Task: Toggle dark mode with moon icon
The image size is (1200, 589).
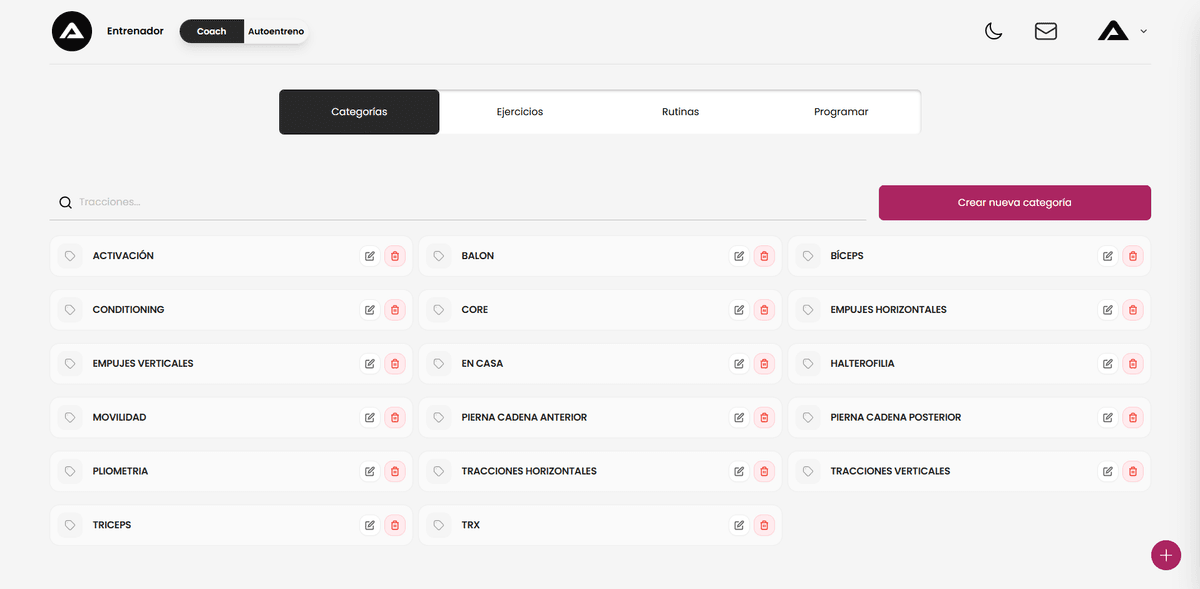Action: pos(993,31)
